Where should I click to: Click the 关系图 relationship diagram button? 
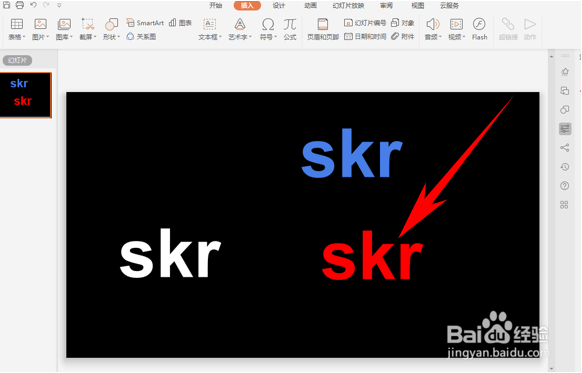coord(141,36)
